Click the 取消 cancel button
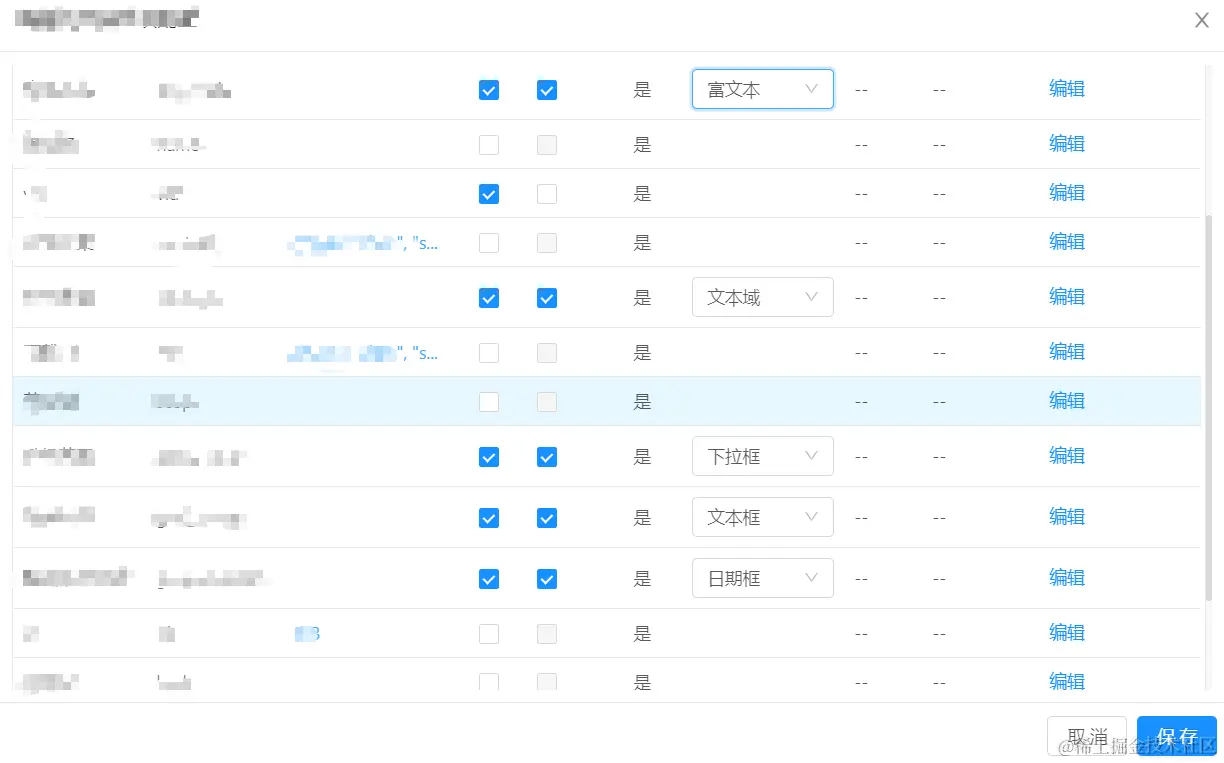Image resolution: width=1224 pixels, height=763 pixels. click(1087, 737)
